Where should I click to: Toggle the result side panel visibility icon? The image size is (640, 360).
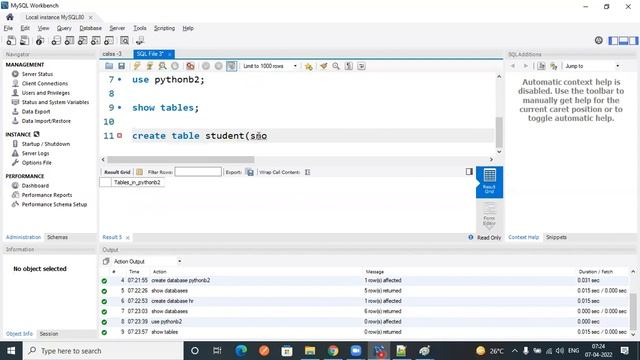(x=469, y=172)
